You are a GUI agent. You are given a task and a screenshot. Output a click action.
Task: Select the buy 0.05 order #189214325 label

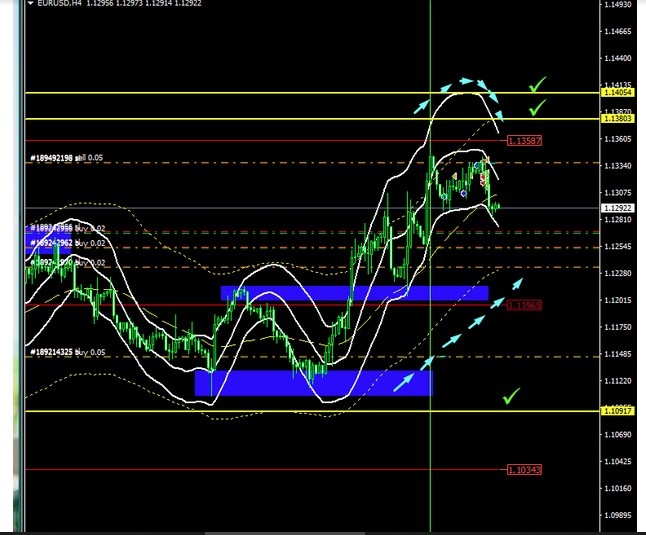[66, 352]
